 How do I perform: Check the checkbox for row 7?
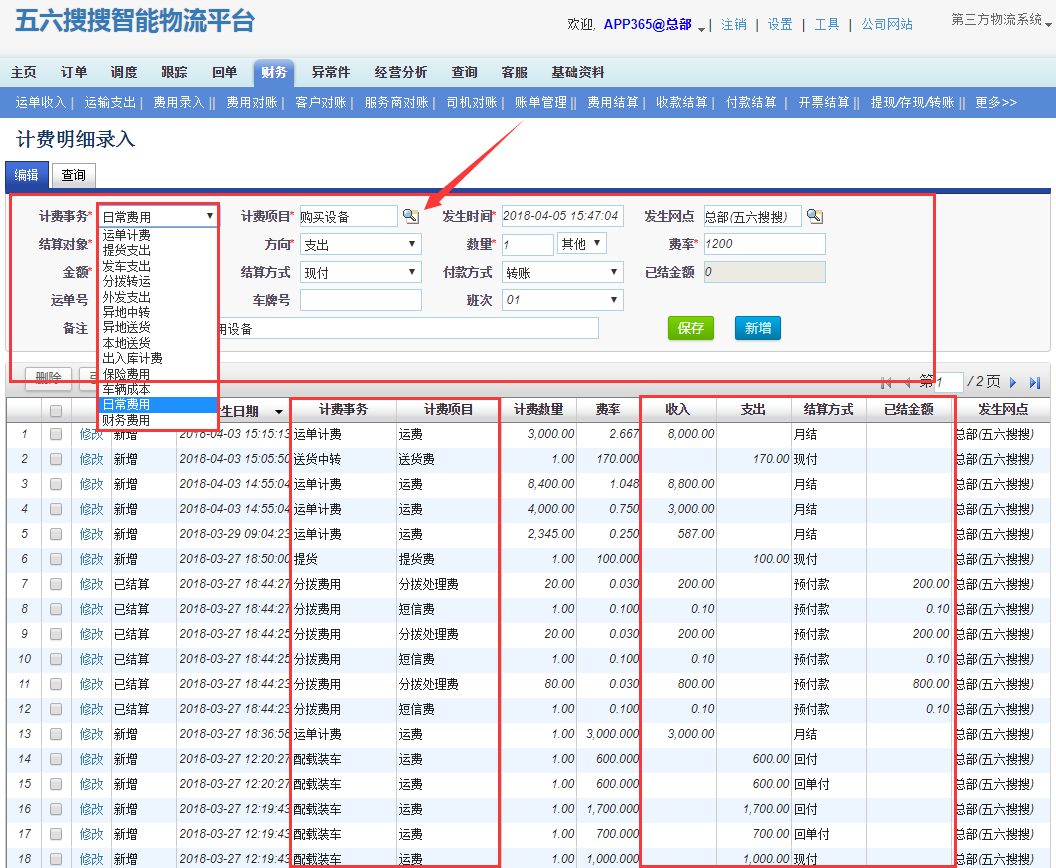point(56,584)
